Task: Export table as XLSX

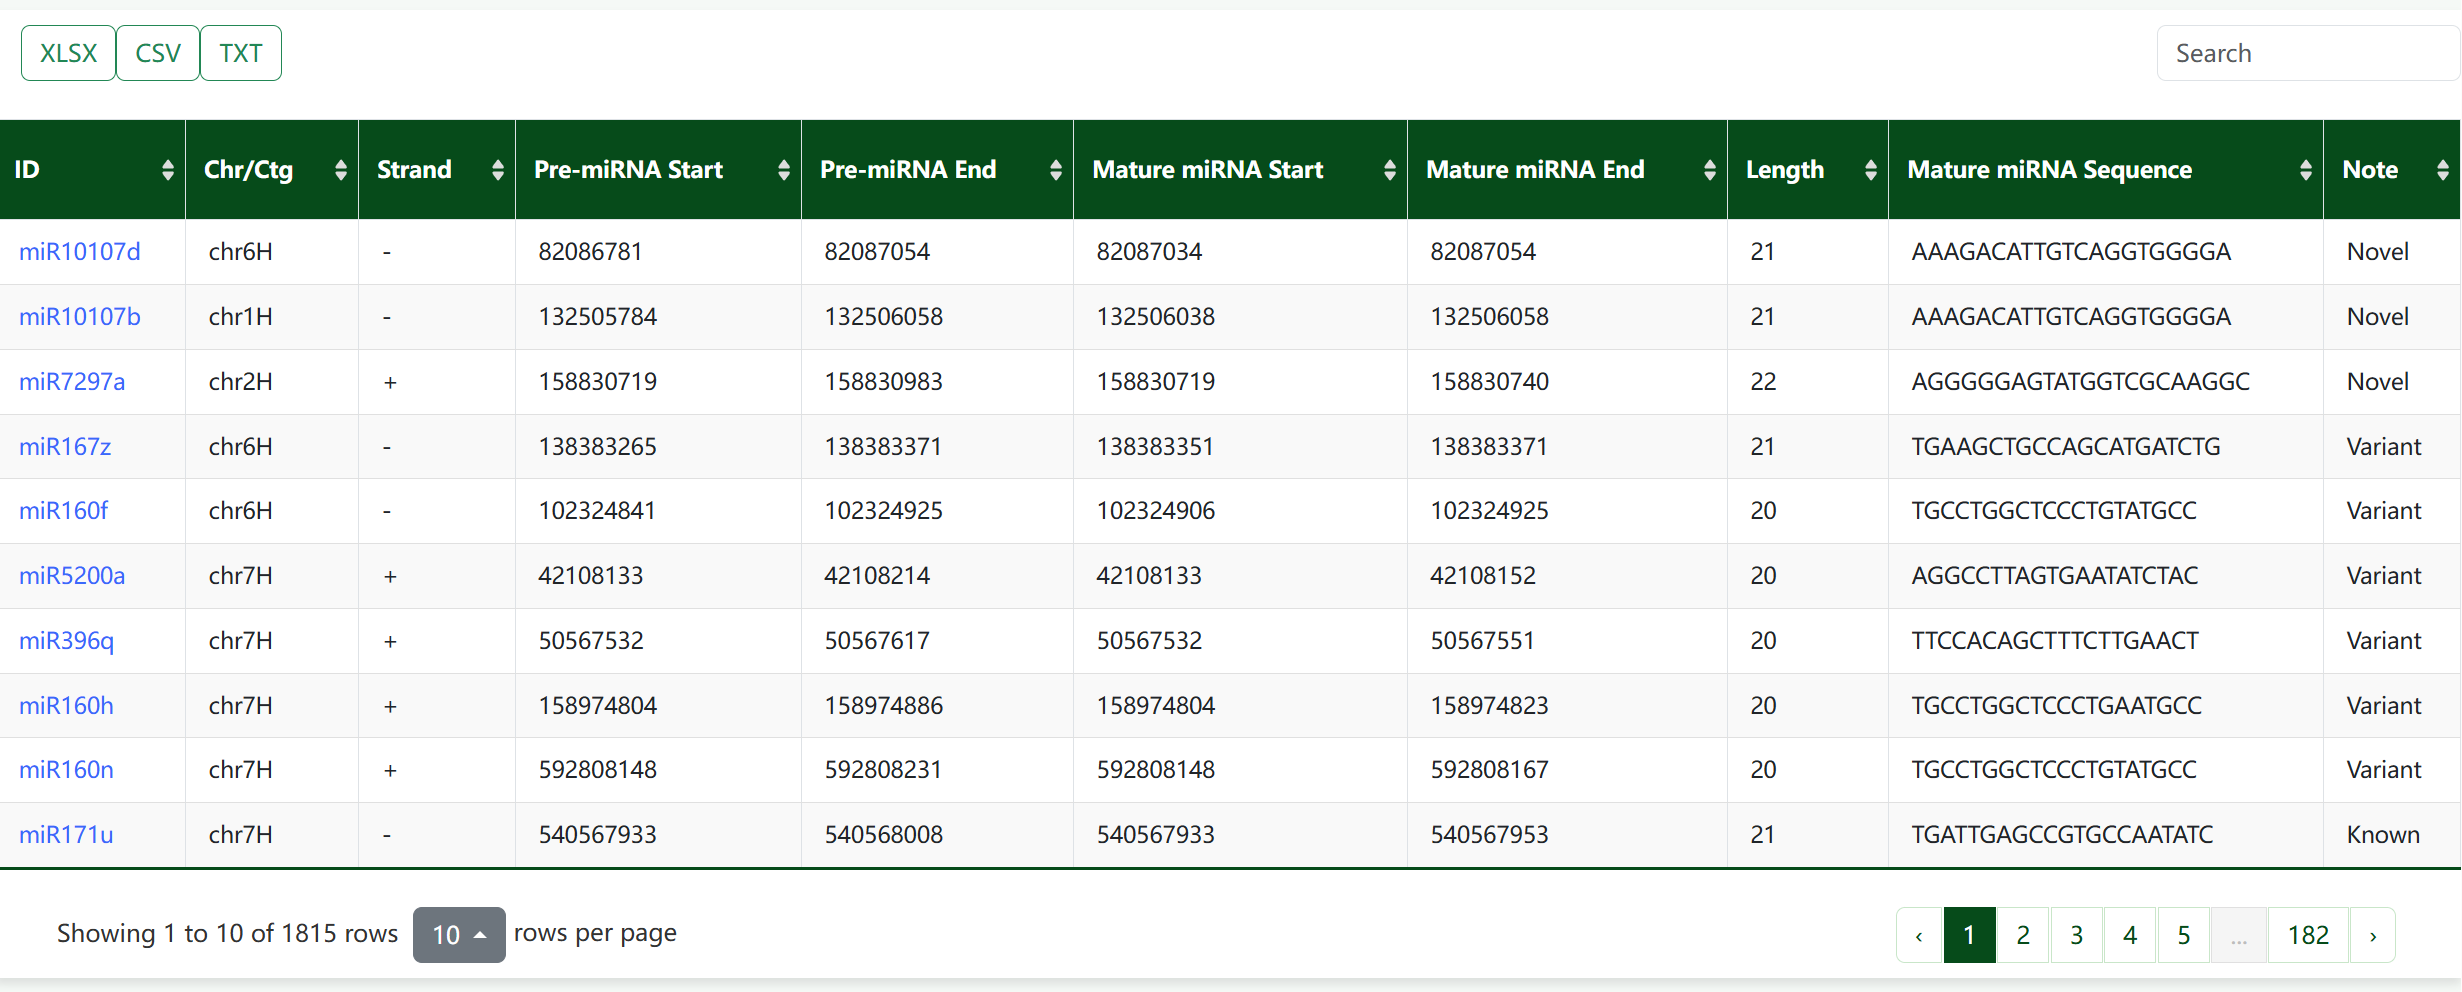Action: 68,53
